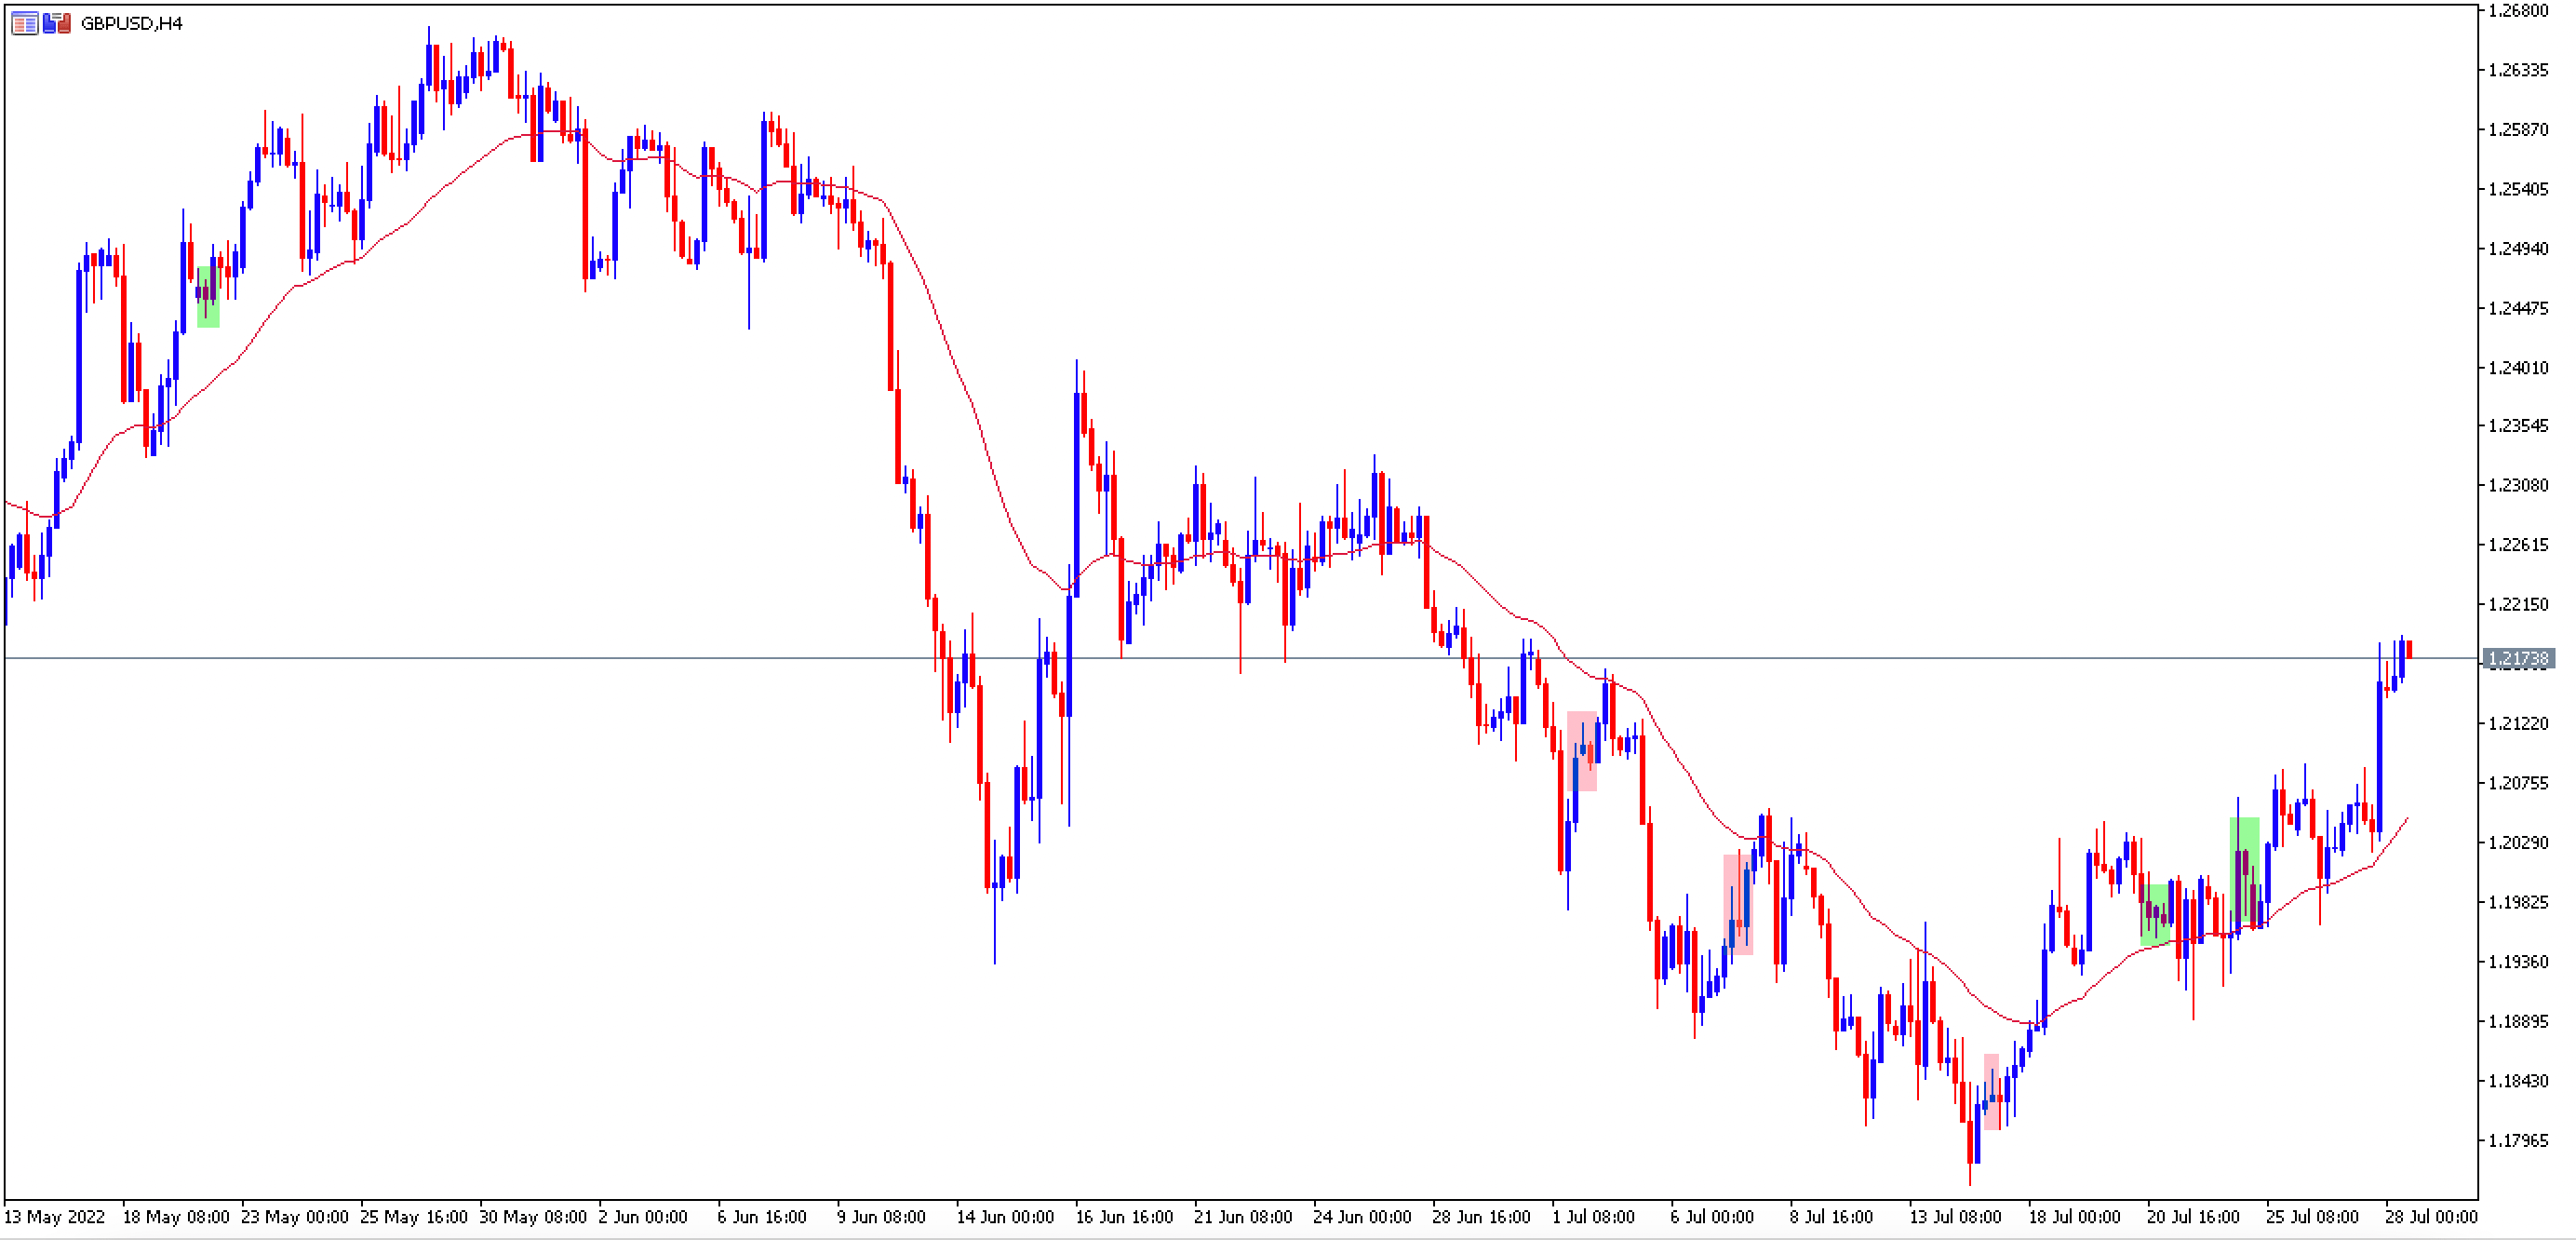Click the 14 Jun 00:00 date label
Screen dimensions: 2576x1240
point(1005,1217)
